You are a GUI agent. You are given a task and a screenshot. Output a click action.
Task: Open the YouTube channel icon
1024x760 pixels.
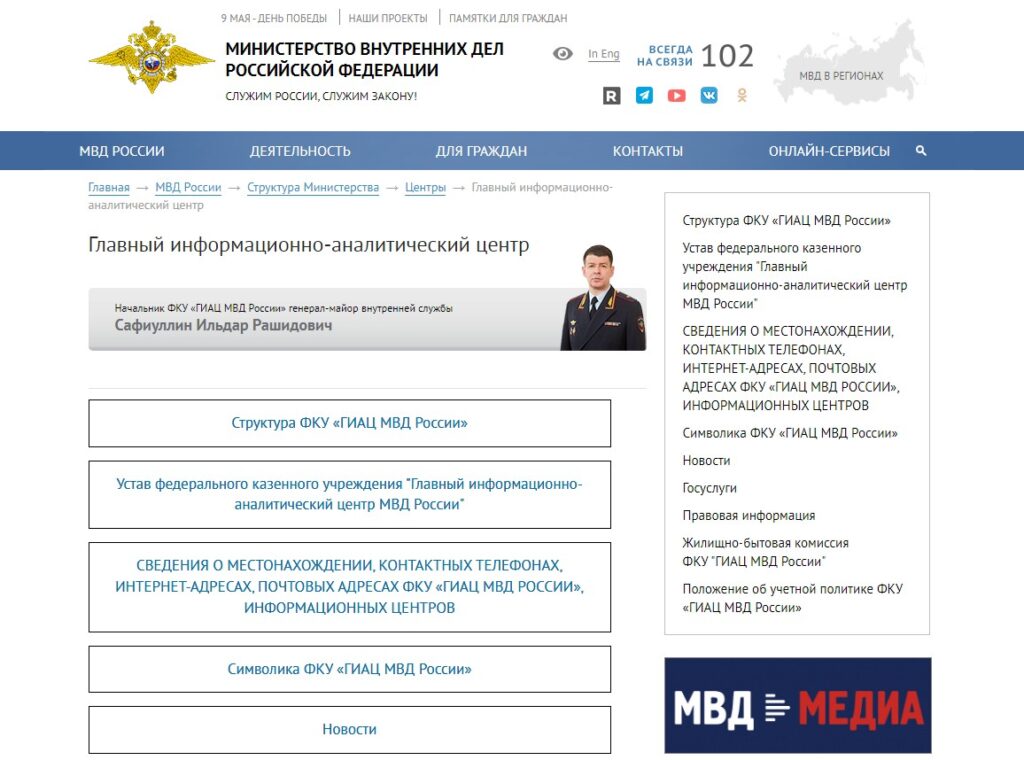[677, 96]
